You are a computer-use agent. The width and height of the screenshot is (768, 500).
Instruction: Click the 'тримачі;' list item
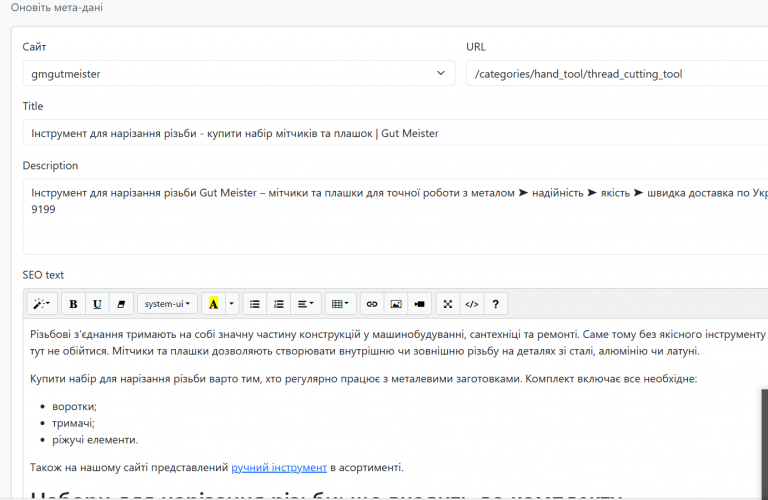(x=73, y=423)
